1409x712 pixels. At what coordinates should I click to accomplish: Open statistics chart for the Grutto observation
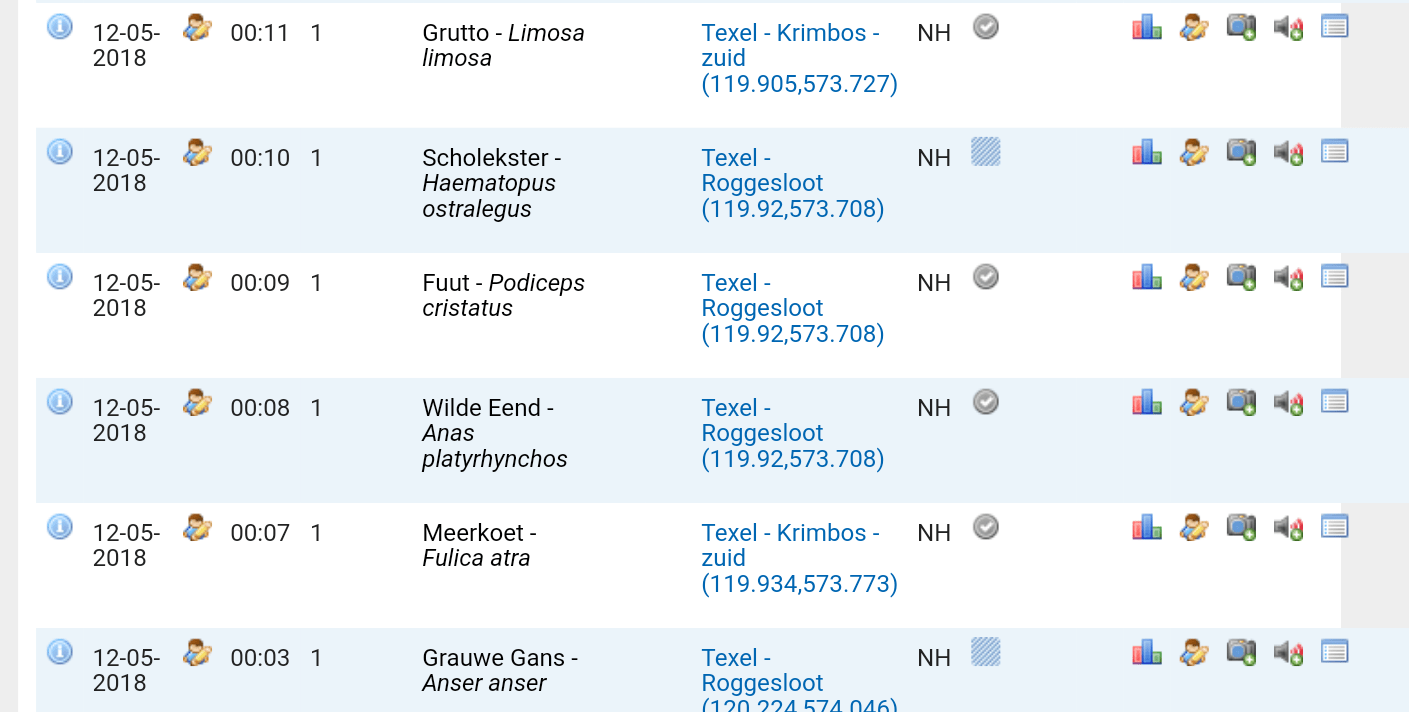(1146, 28)
